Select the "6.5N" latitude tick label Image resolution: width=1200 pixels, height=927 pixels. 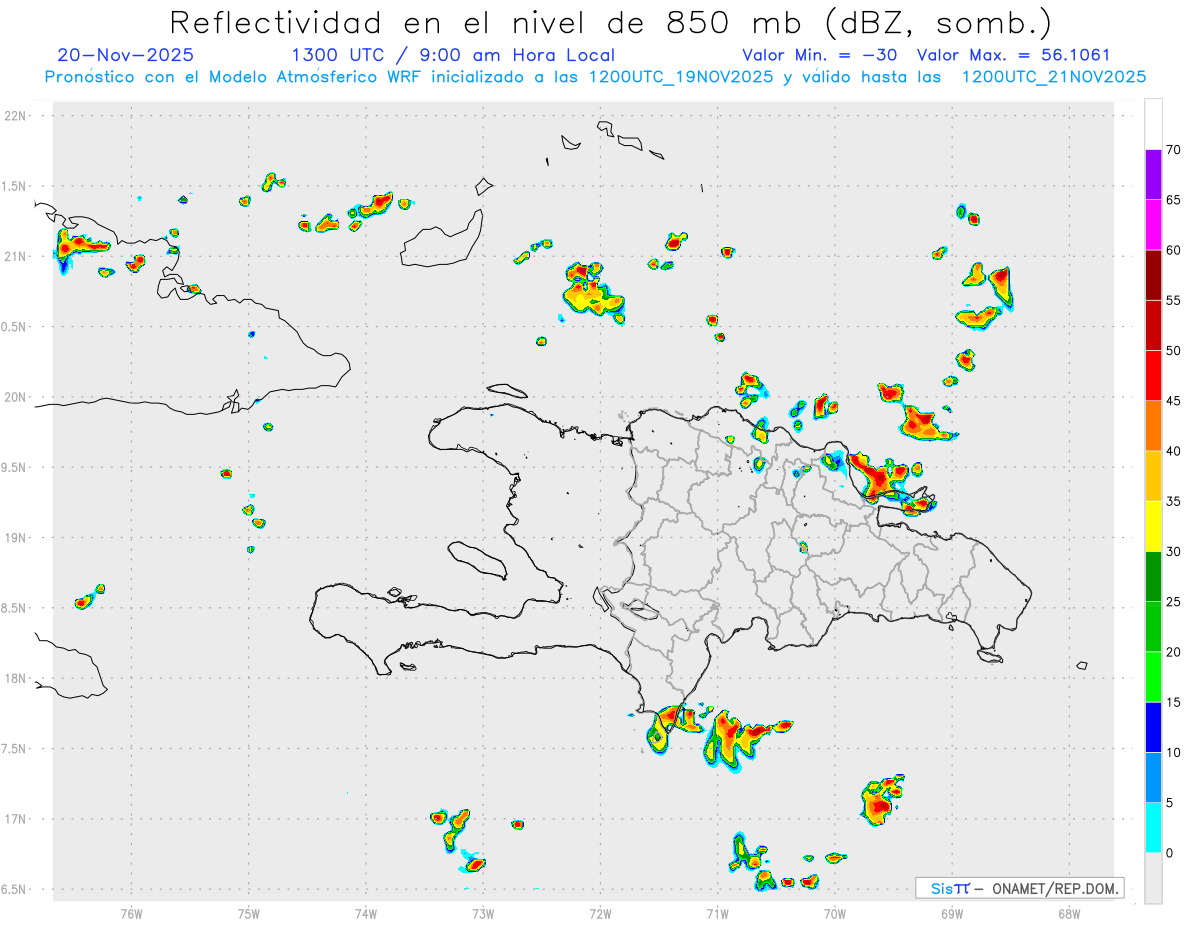pos(16,889)
